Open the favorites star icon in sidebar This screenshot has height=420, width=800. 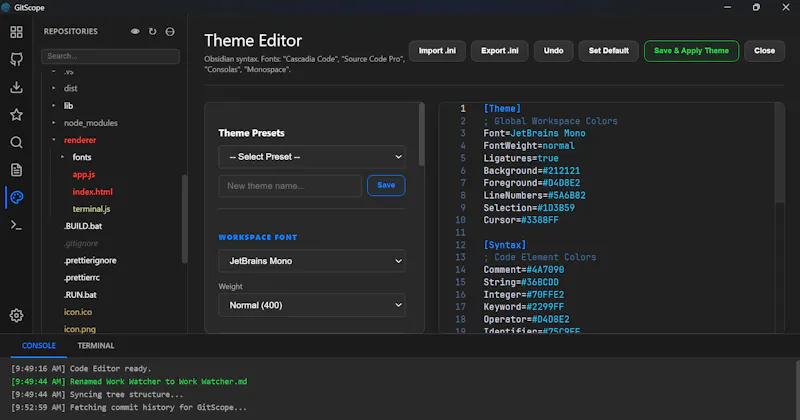(16, 115)
